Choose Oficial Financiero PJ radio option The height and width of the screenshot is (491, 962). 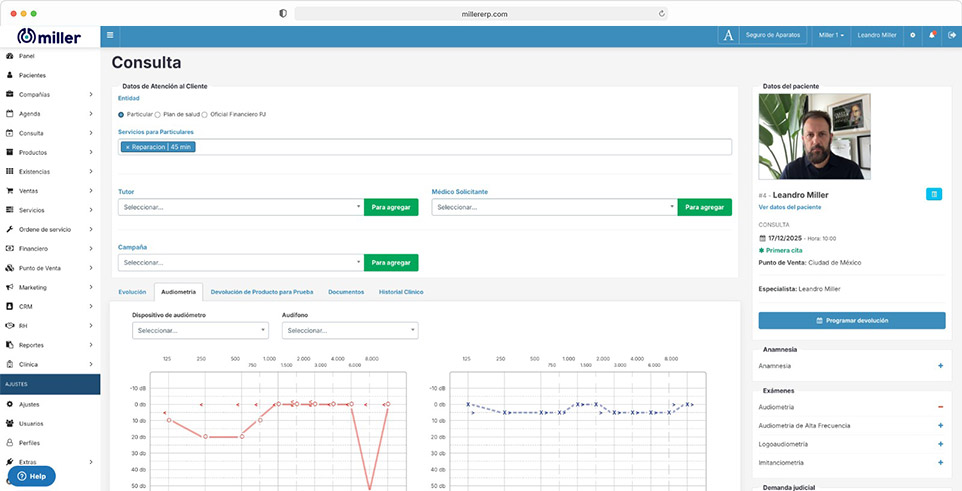tap(205, 114)
